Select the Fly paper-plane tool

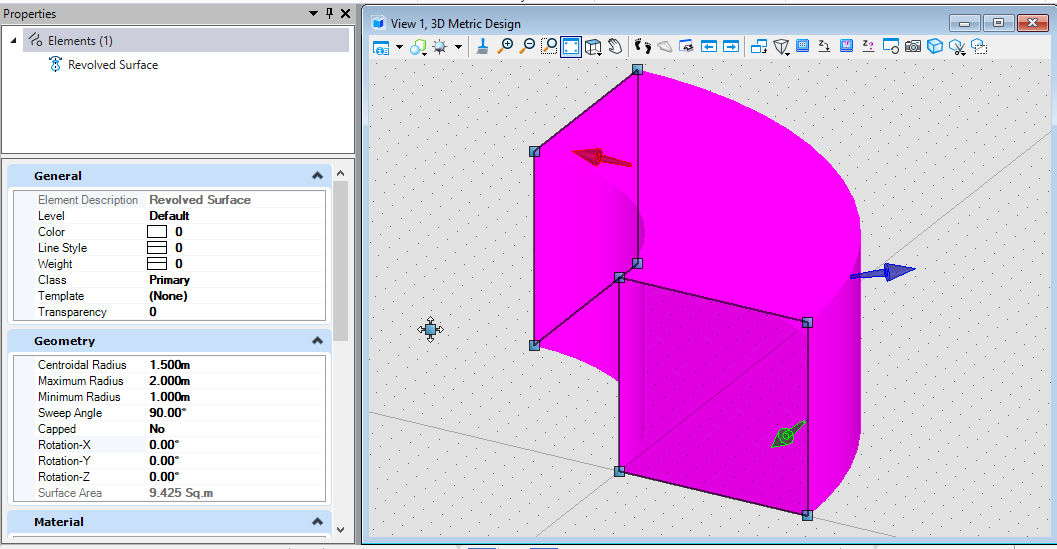coord(665,47)
